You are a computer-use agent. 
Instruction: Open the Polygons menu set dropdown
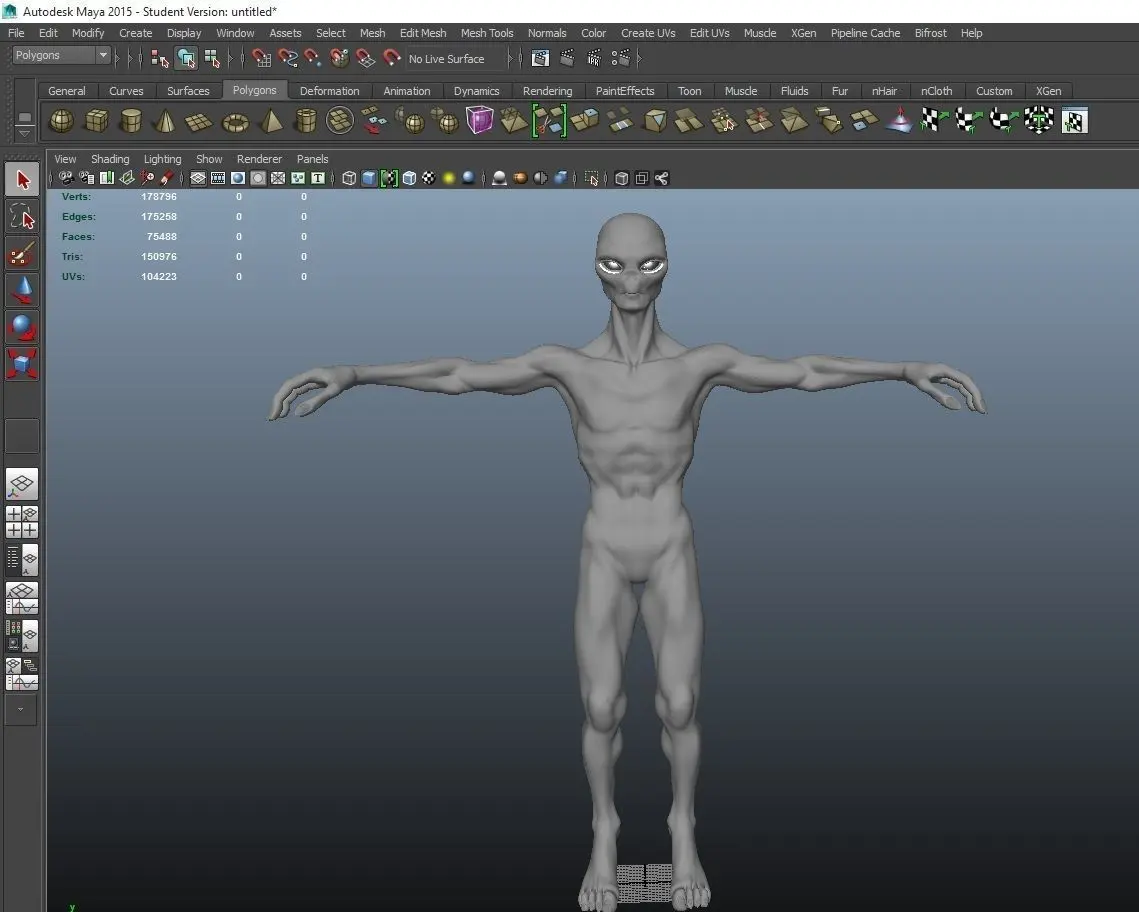click(x=61, y=55)
